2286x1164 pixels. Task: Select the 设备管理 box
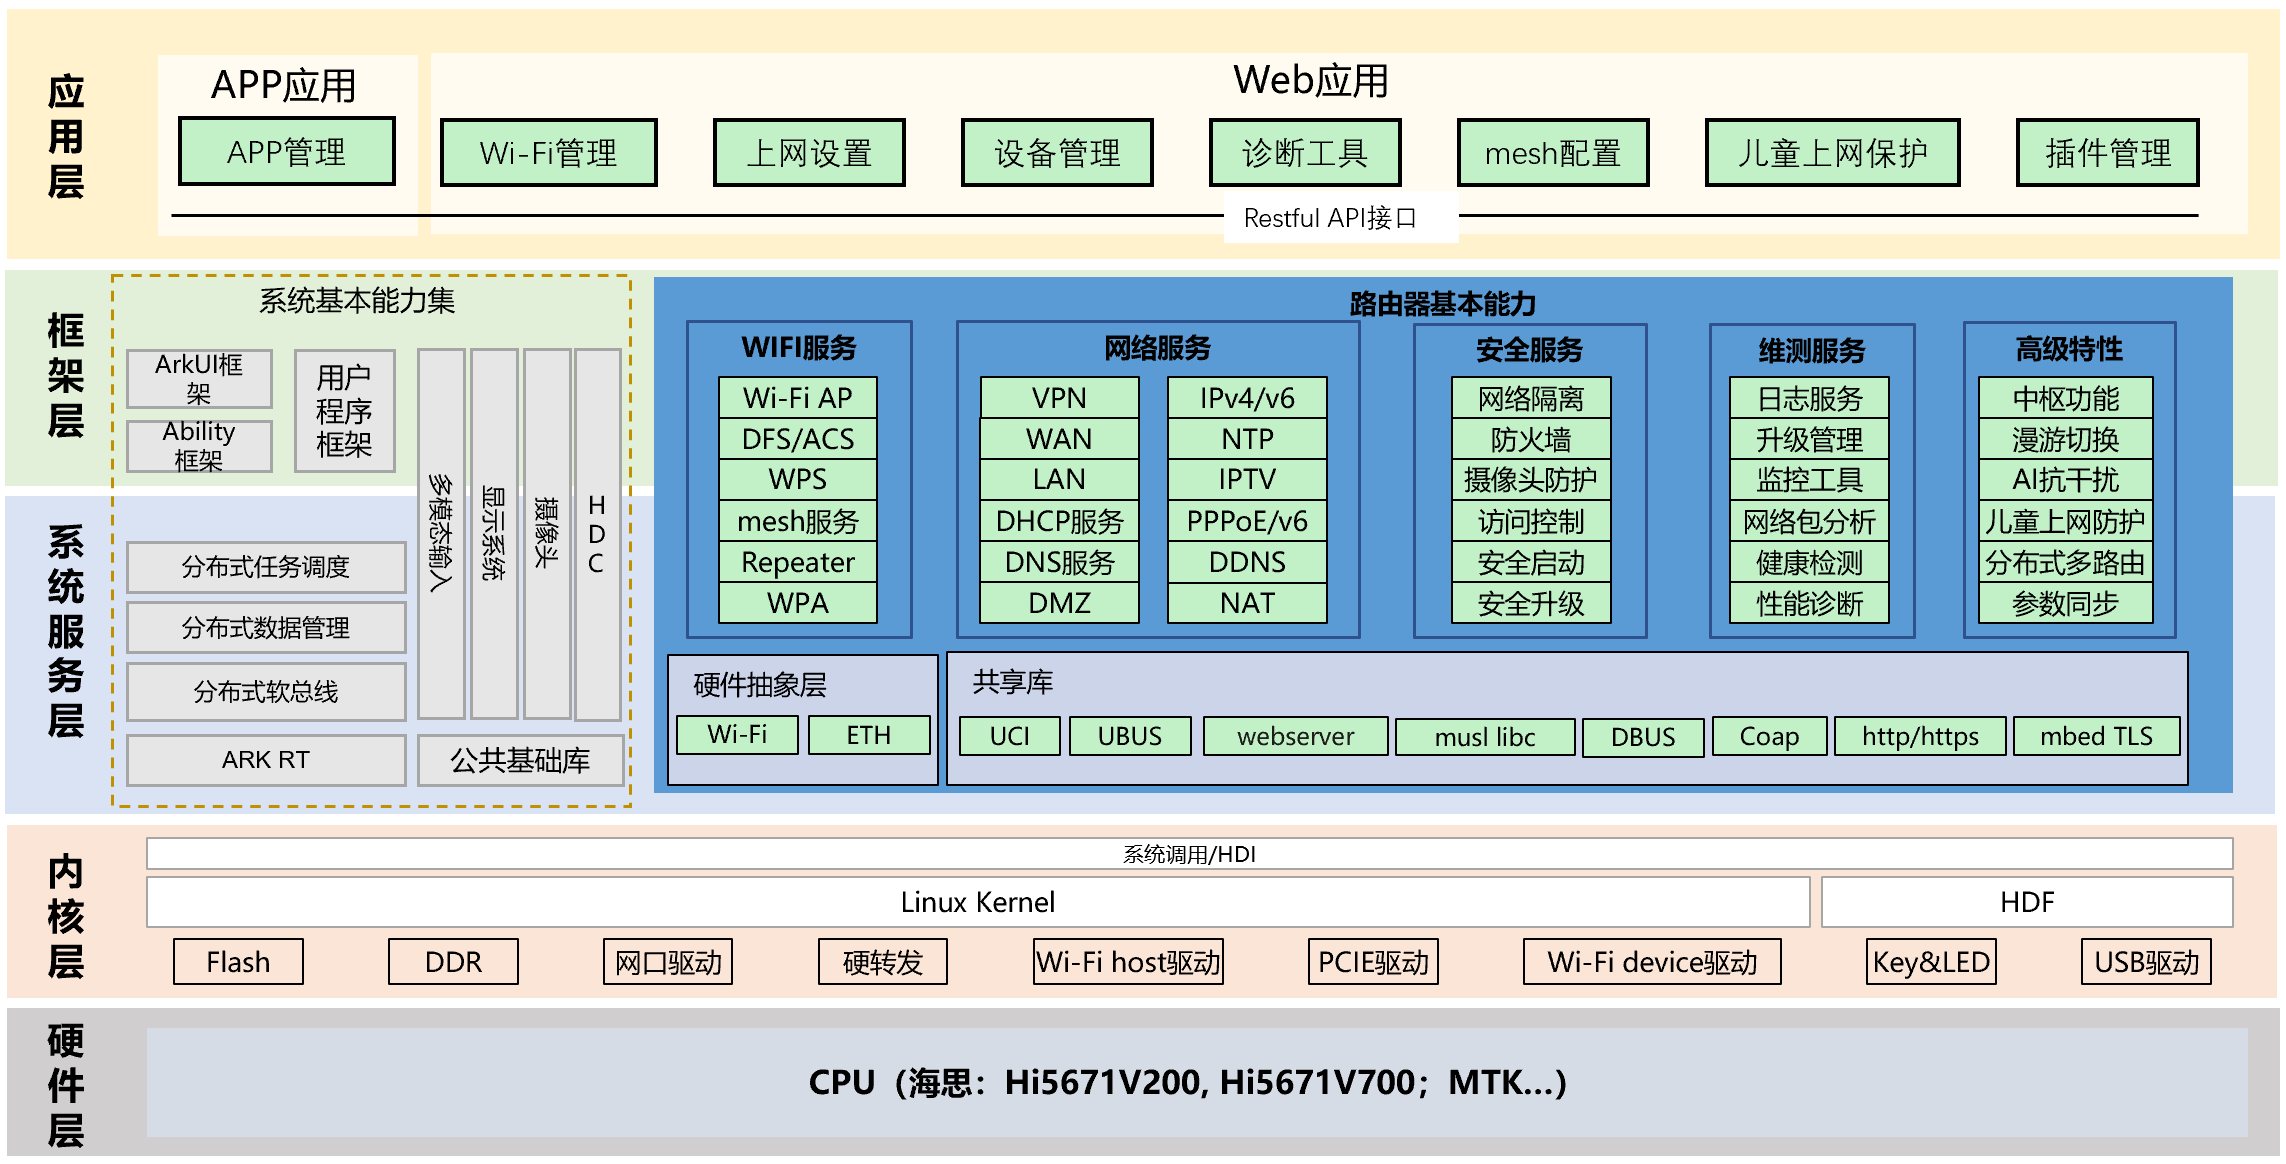(1057, 153)
